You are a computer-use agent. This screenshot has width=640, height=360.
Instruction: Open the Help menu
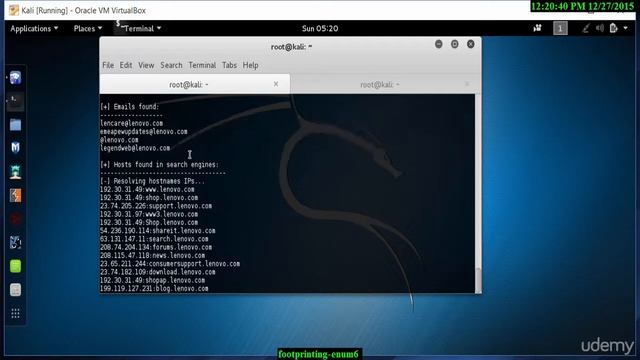(251, 65)
